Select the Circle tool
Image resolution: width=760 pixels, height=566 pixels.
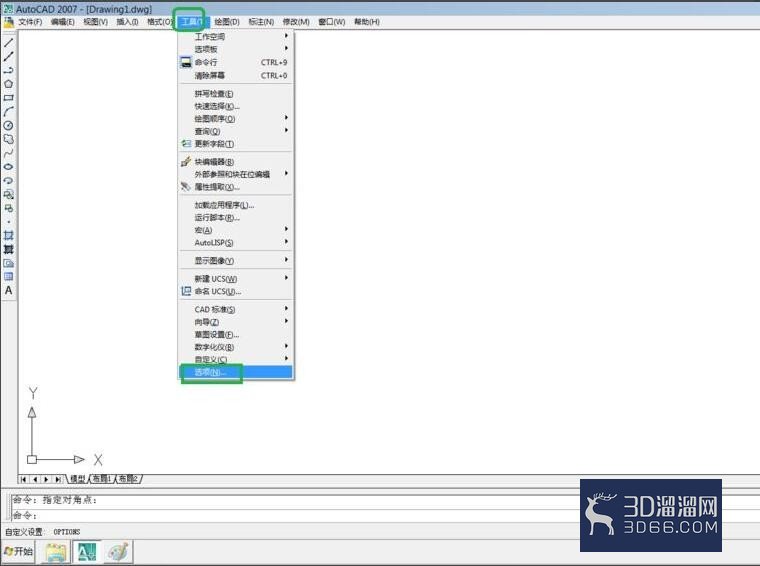8,126
